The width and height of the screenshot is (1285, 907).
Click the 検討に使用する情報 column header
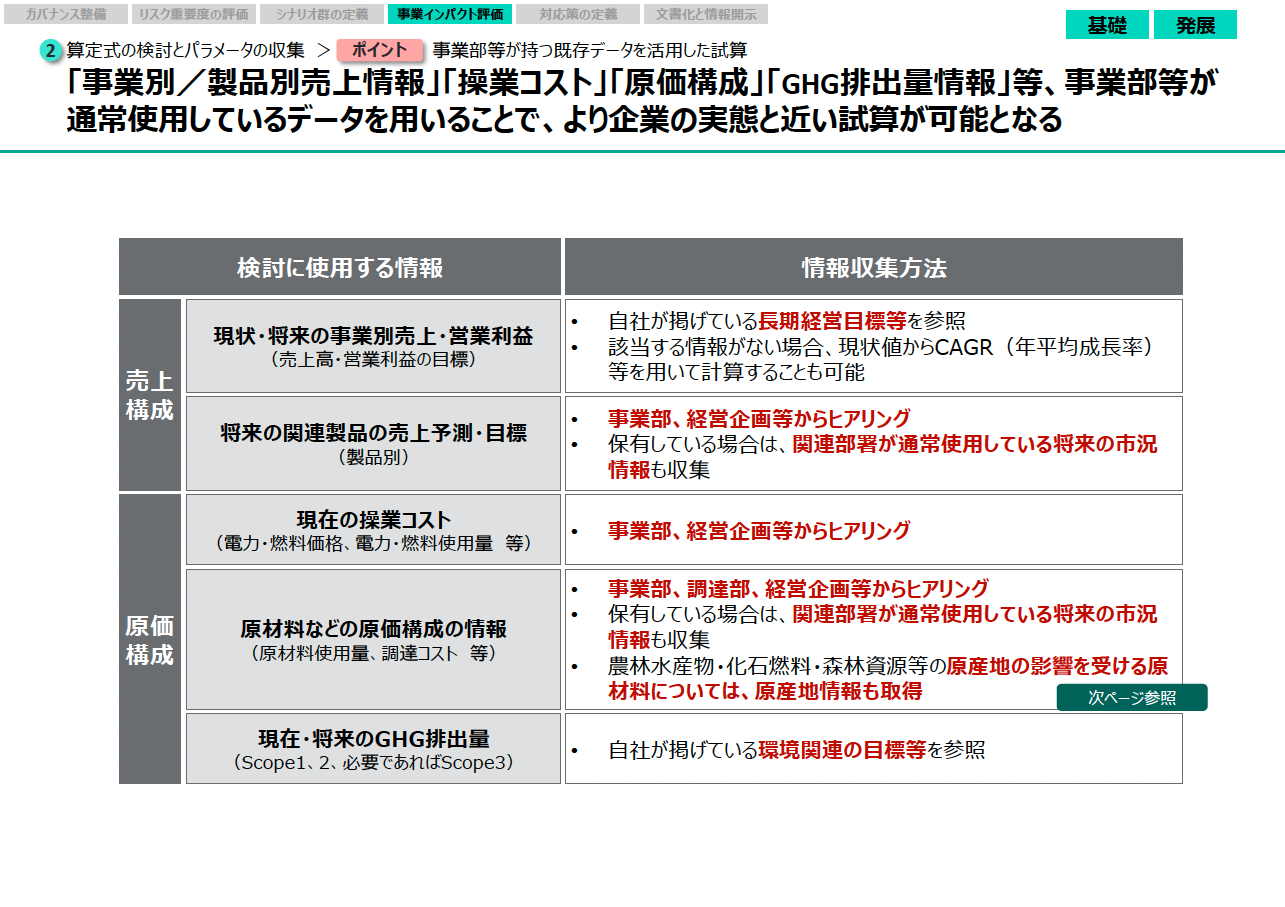(340, 267)
